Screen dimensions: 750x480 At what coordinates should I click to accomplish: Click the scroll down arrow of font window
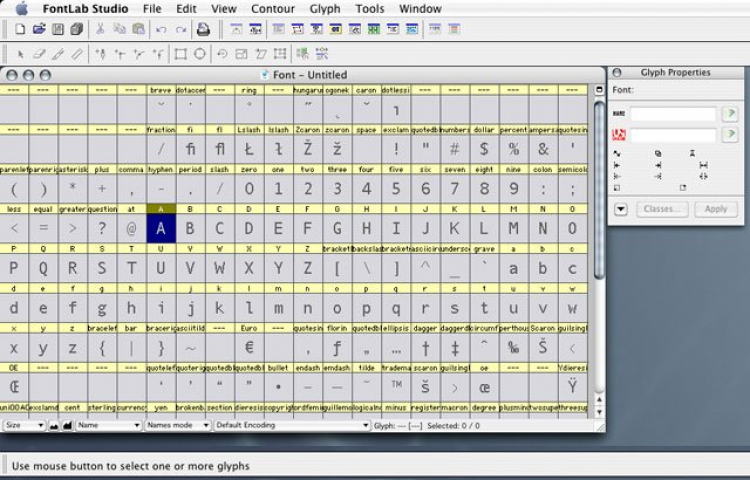point(599,412)
